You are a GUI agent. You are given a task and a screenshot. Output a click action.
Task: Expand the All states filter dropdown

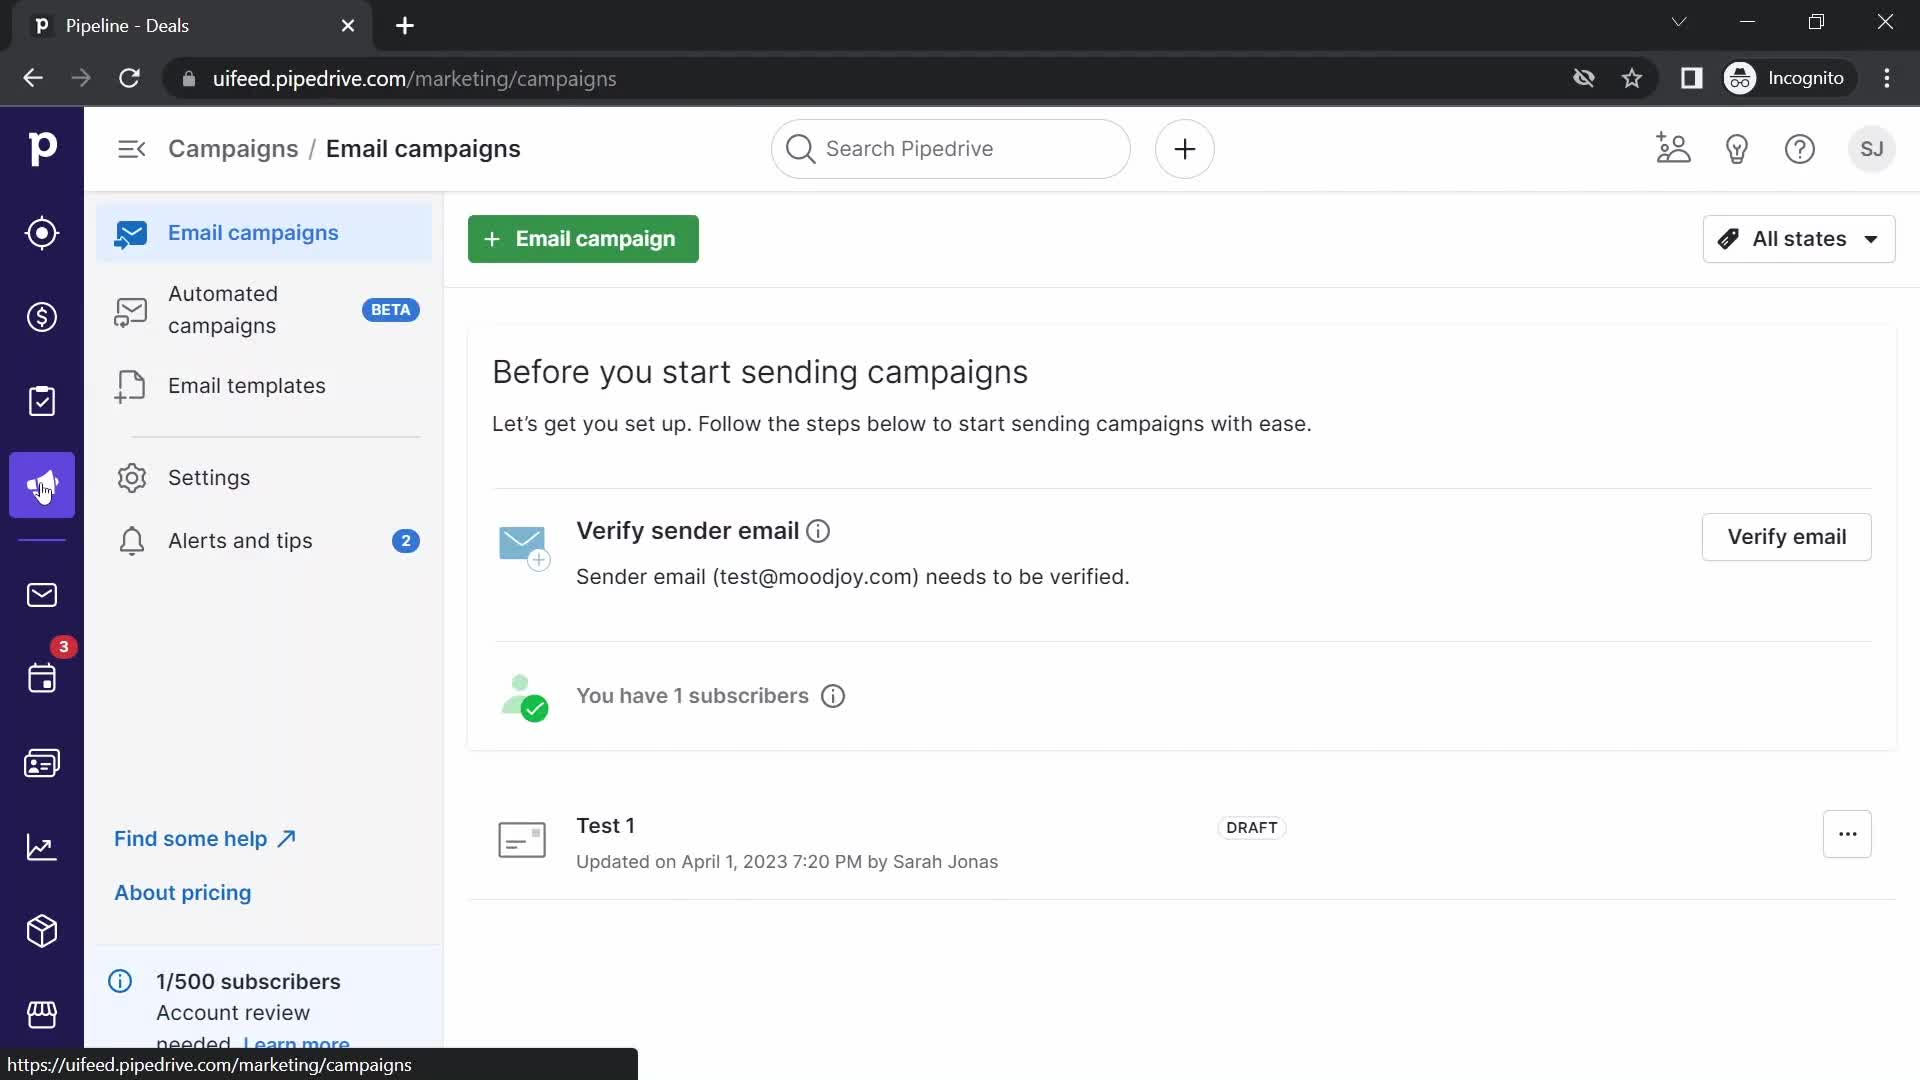click(1799, 239)
